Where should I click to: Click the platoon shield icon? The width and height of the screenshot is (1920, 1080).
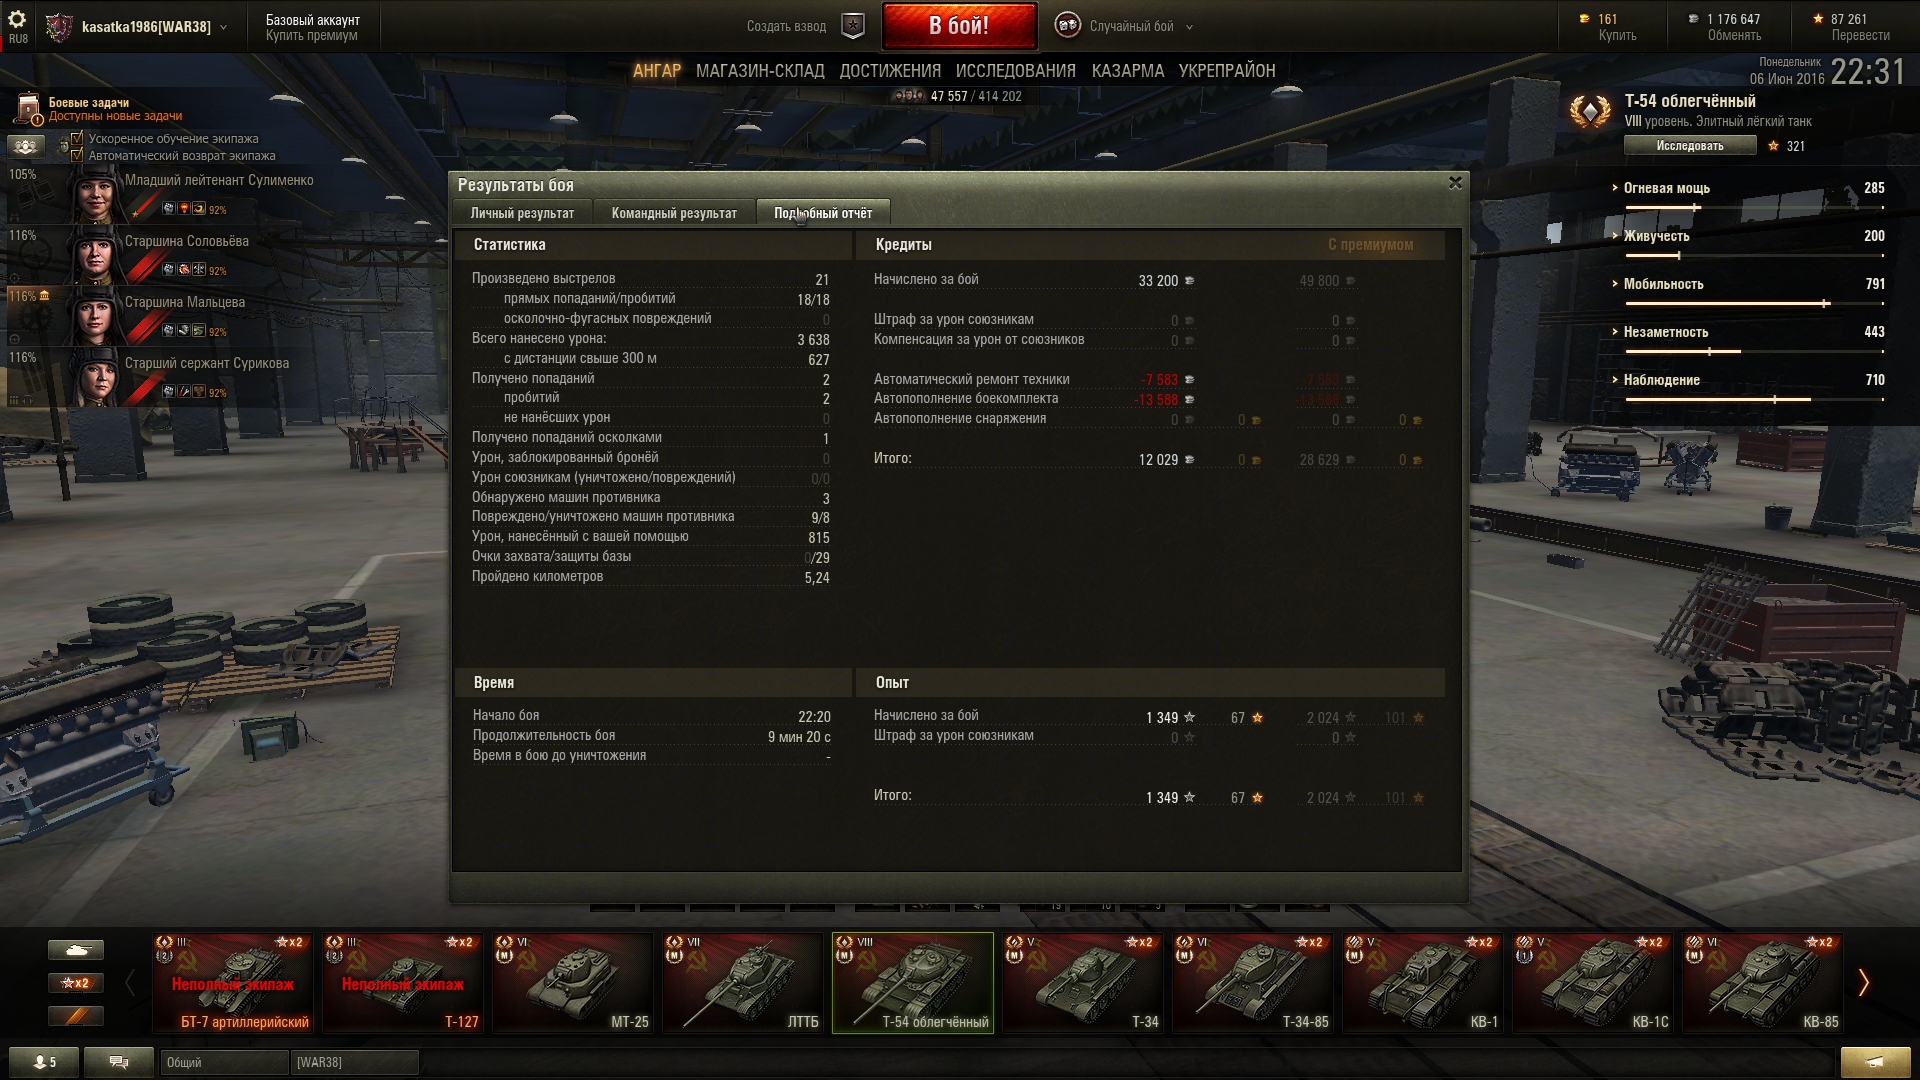click(853, 26)
